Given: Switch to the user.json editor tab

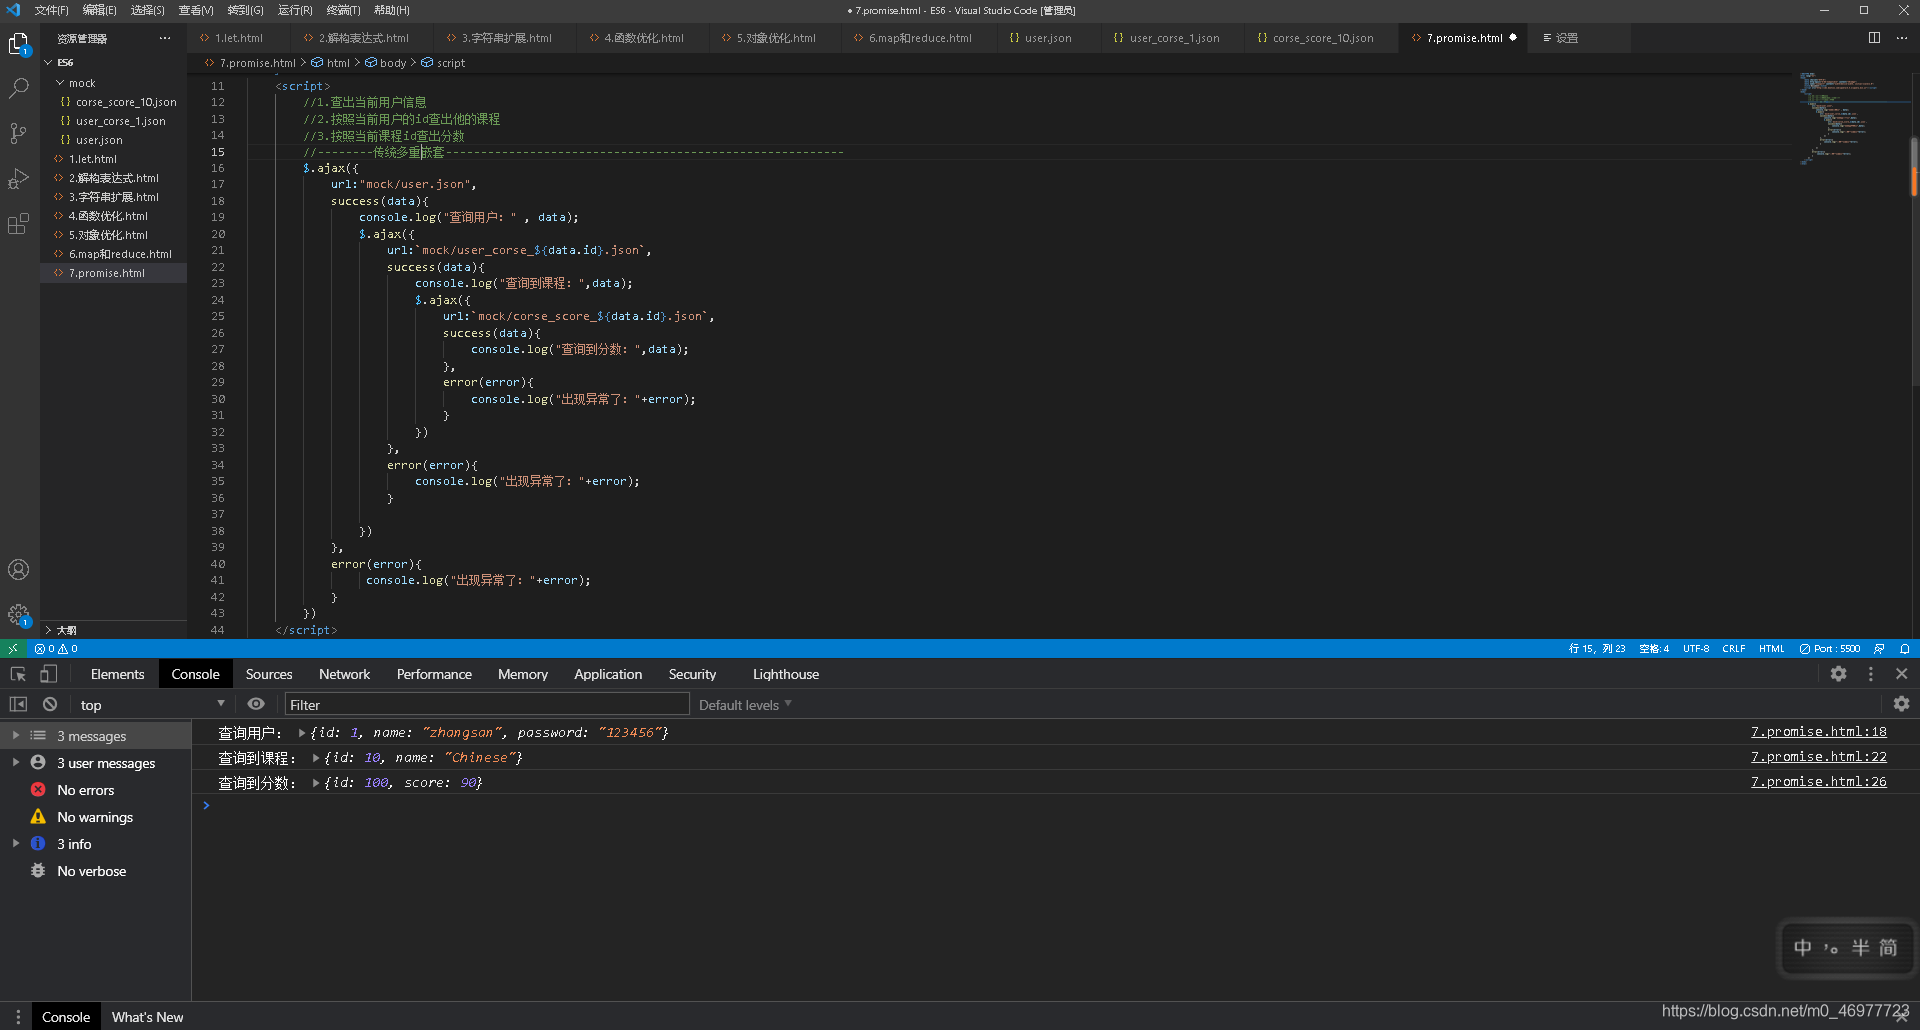Looking at the screenshot, I should (x=1047, y=38).
